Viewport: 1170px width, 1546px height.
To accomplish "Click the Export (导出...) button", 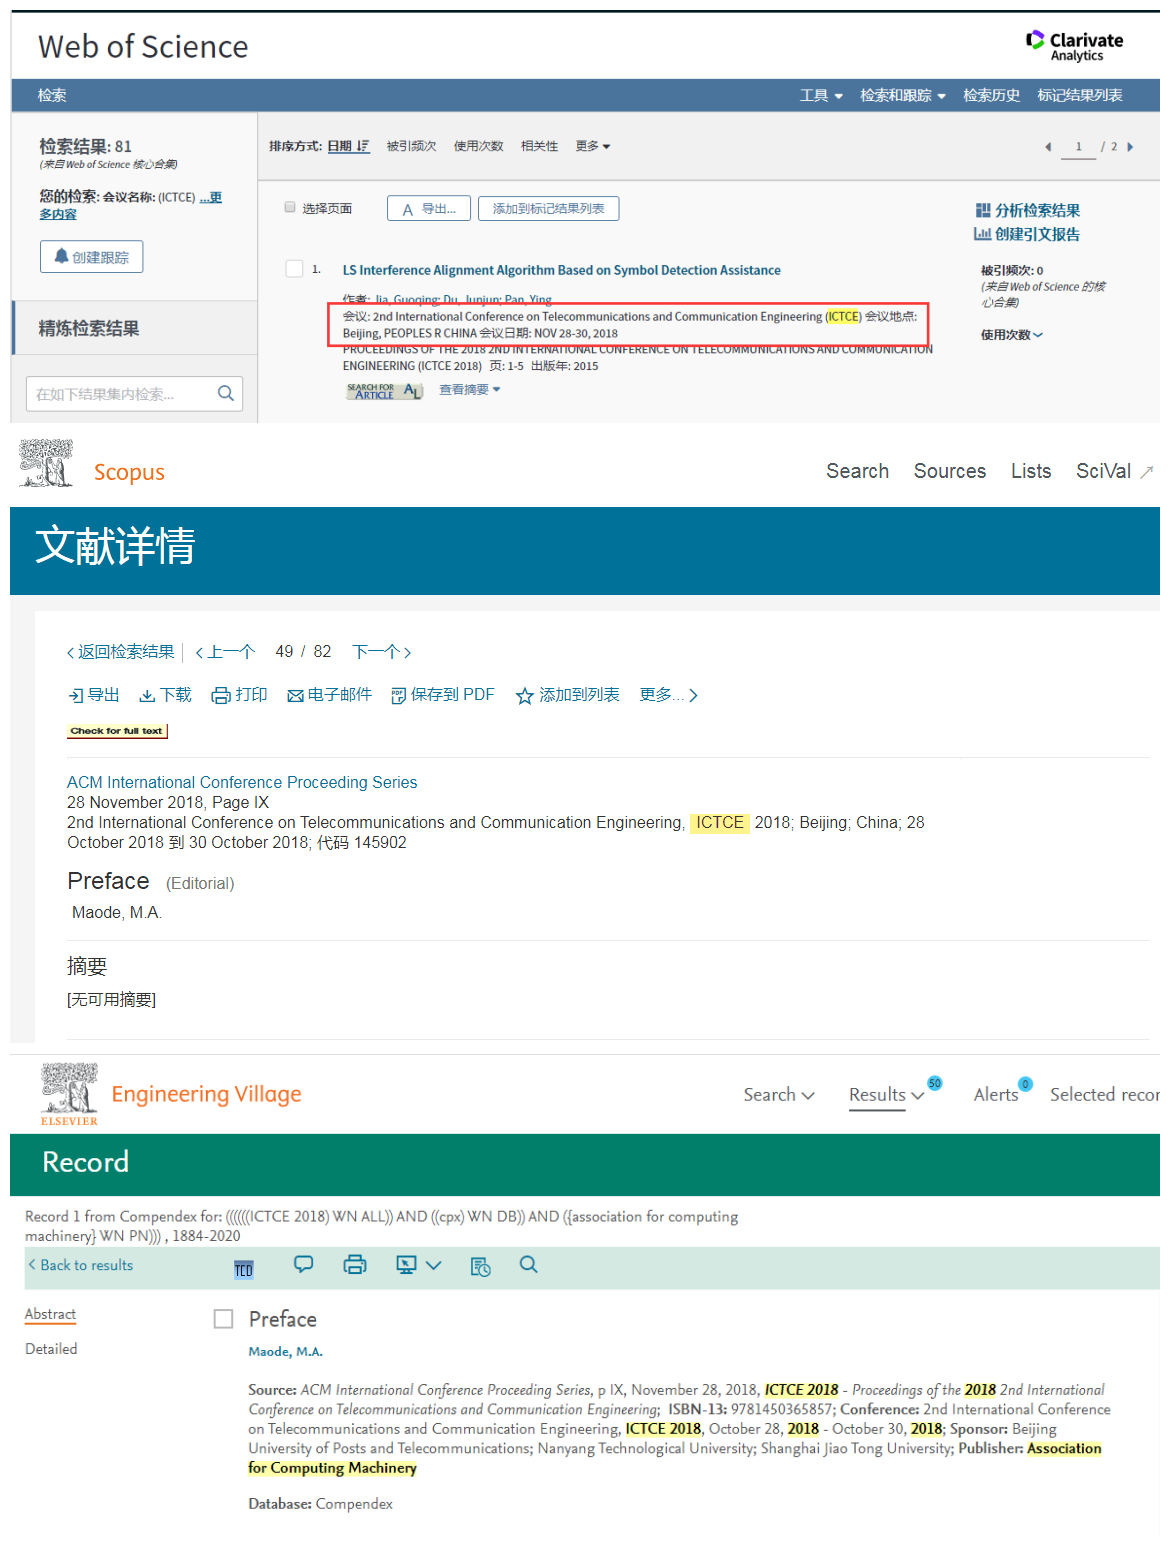I will click(428, 208).
